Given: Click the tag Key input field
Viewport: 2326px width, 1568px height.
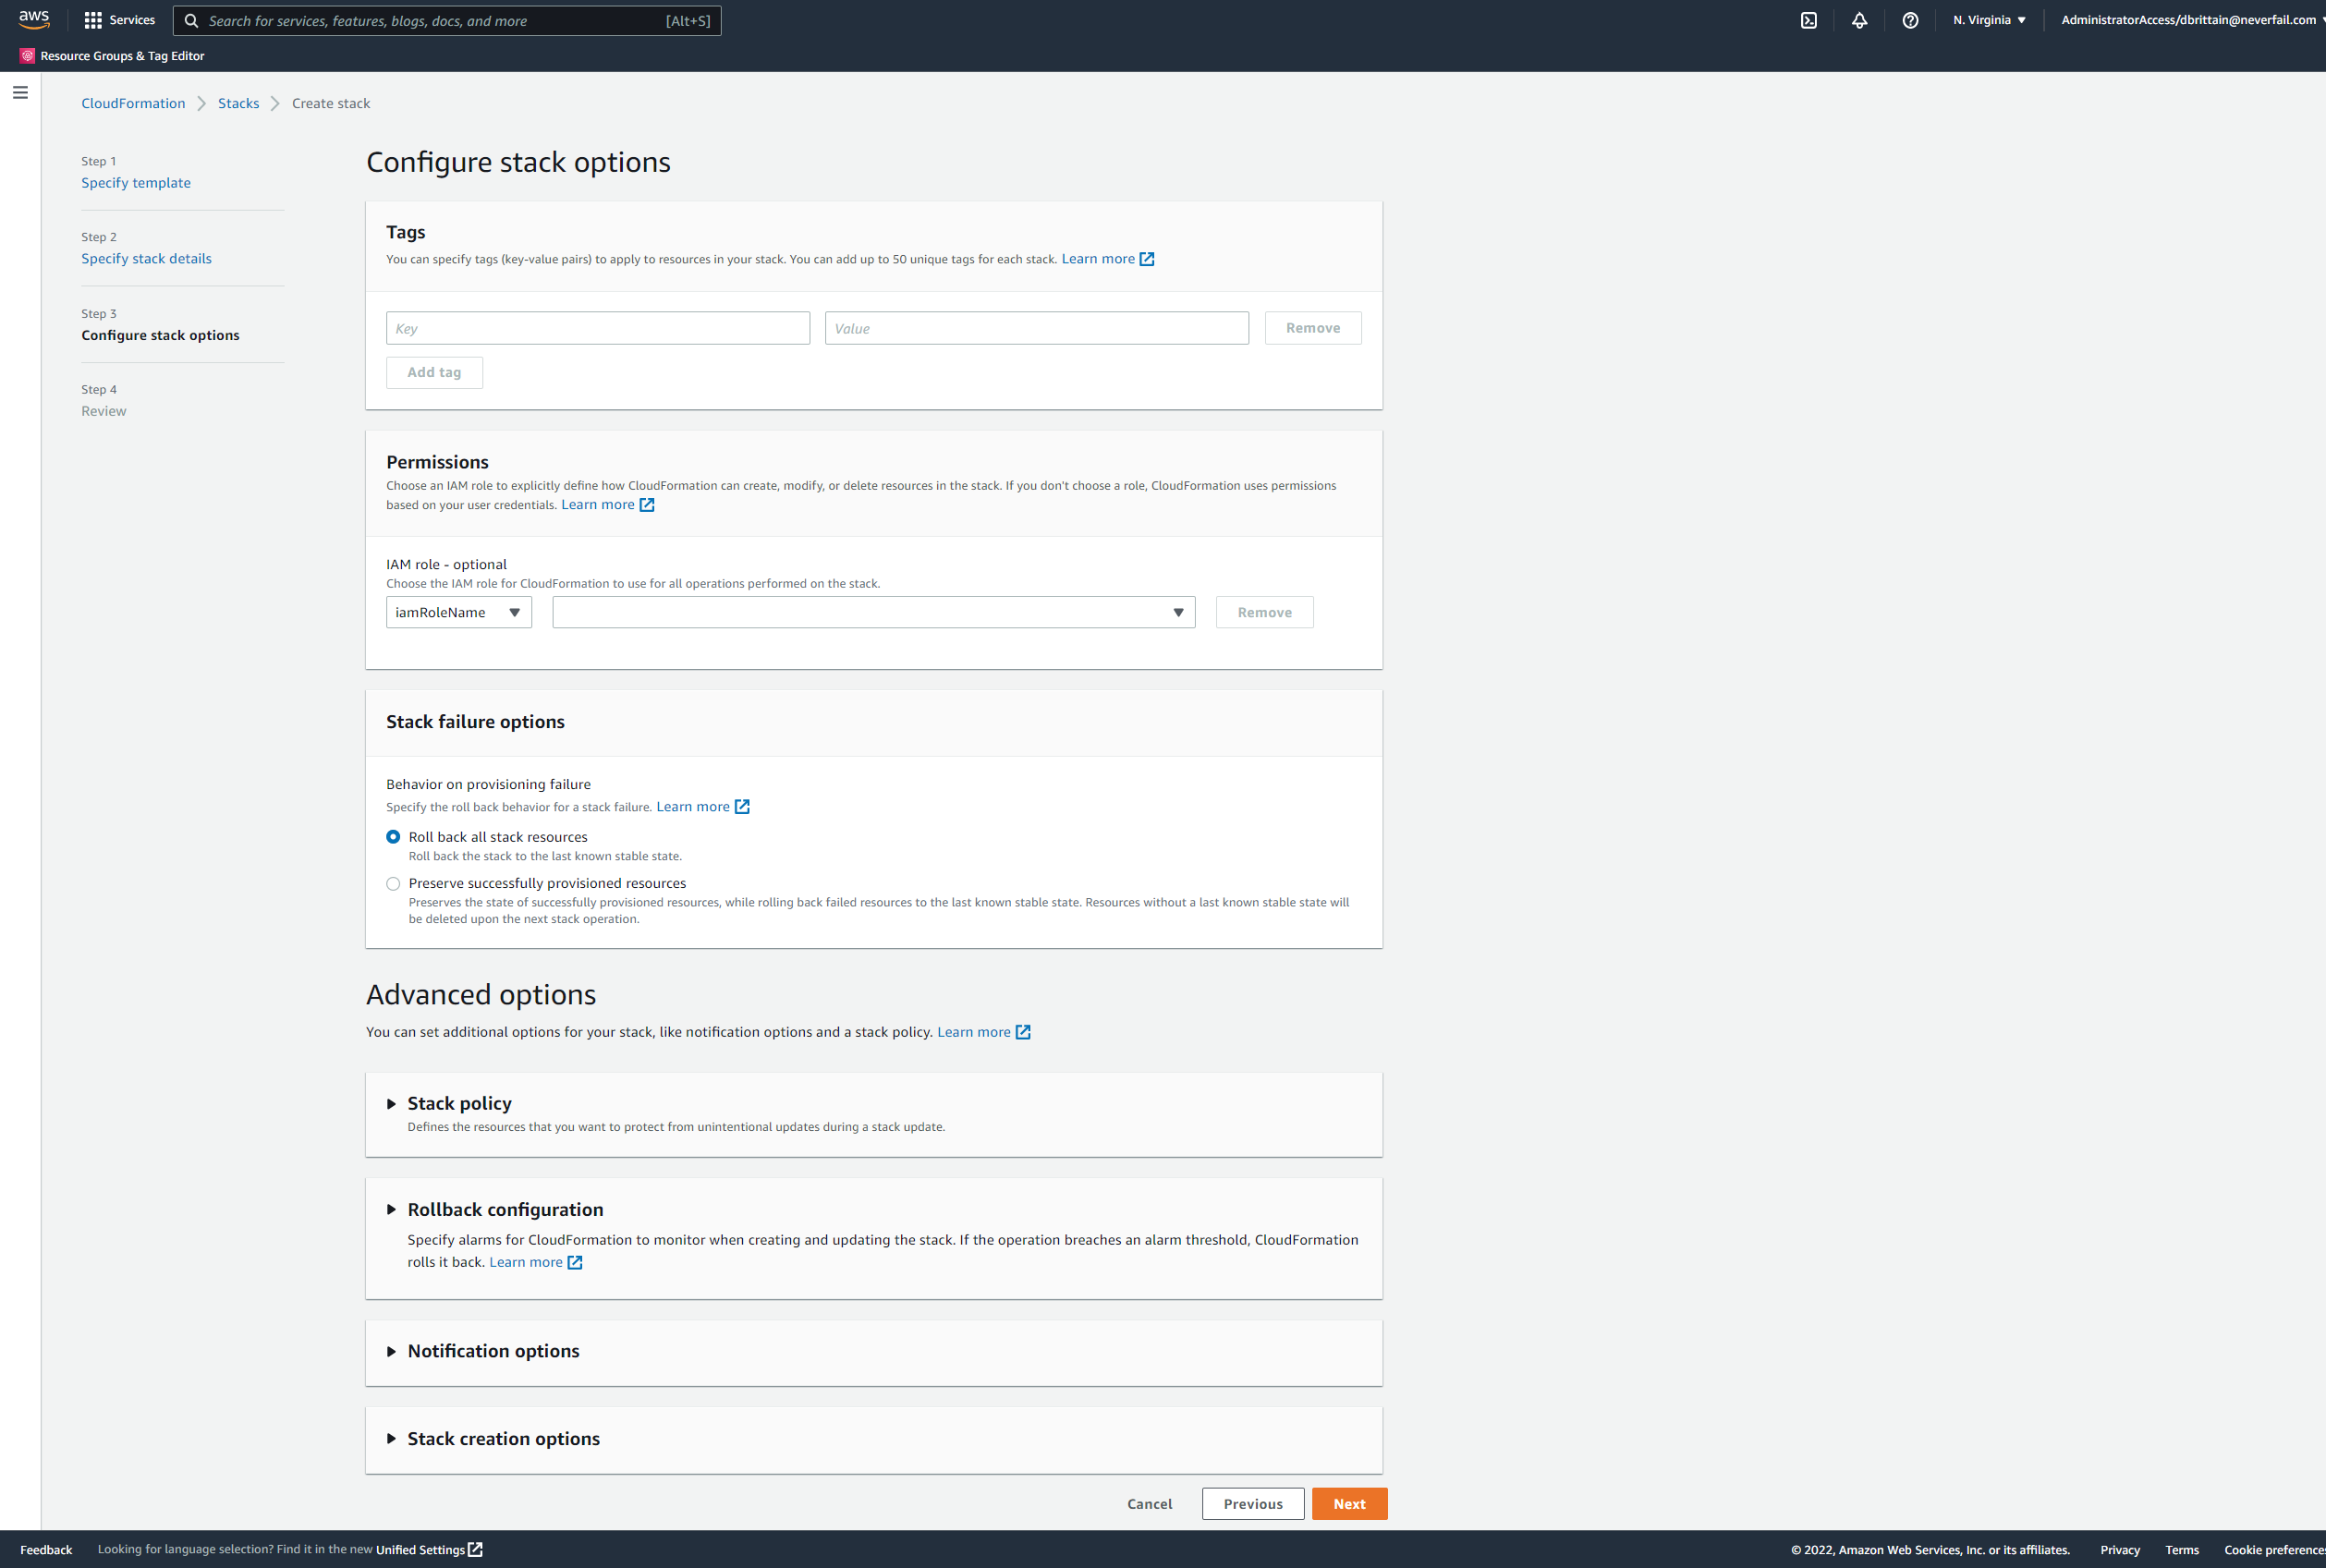Looking at the screenshot, I should 597,327.
